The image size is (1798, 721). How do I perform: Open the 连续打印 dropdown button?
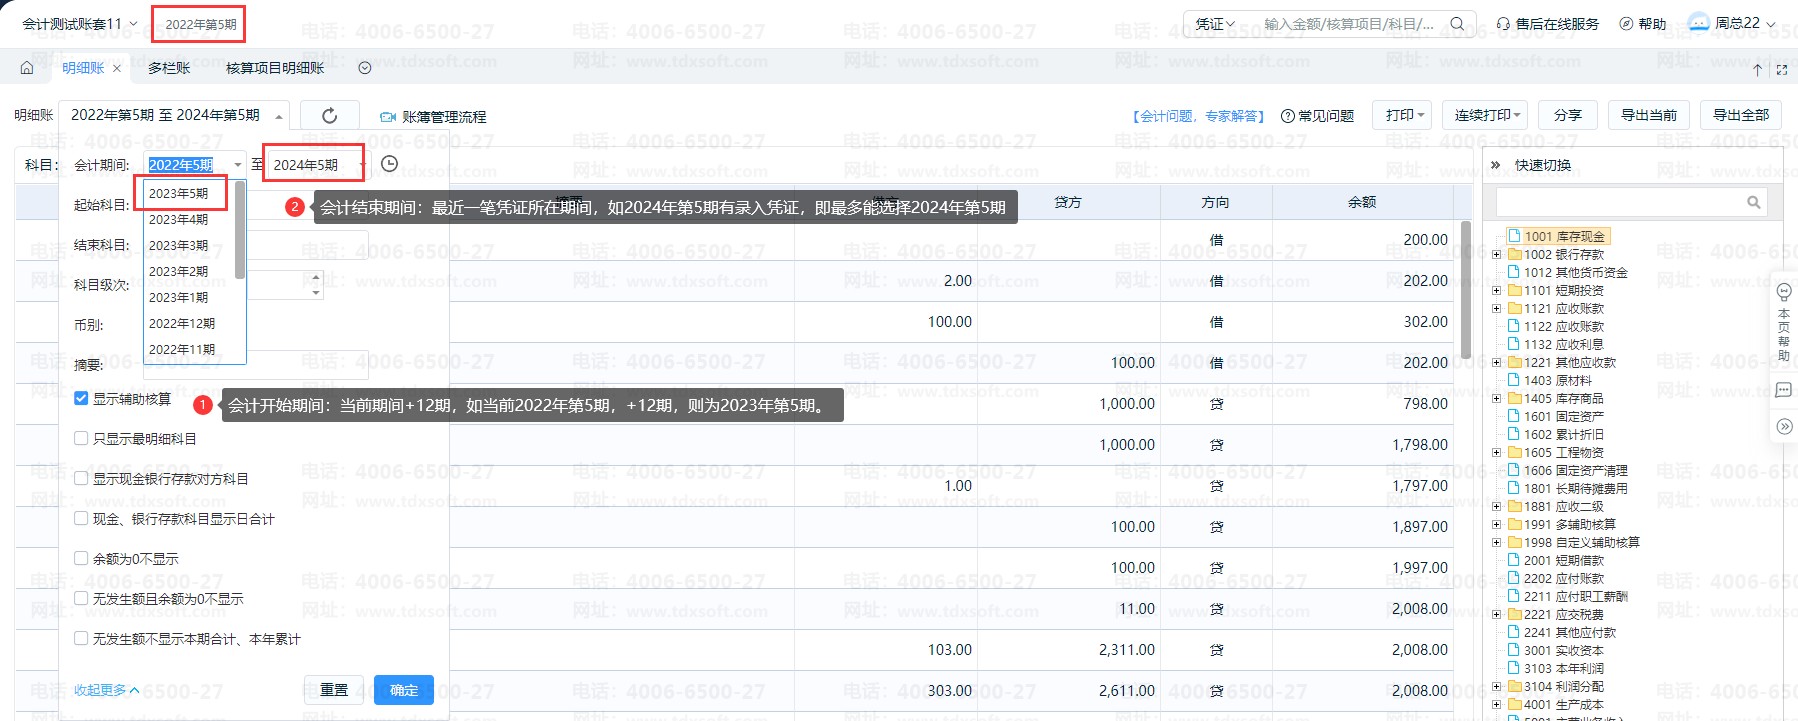tap(1486, 115)
